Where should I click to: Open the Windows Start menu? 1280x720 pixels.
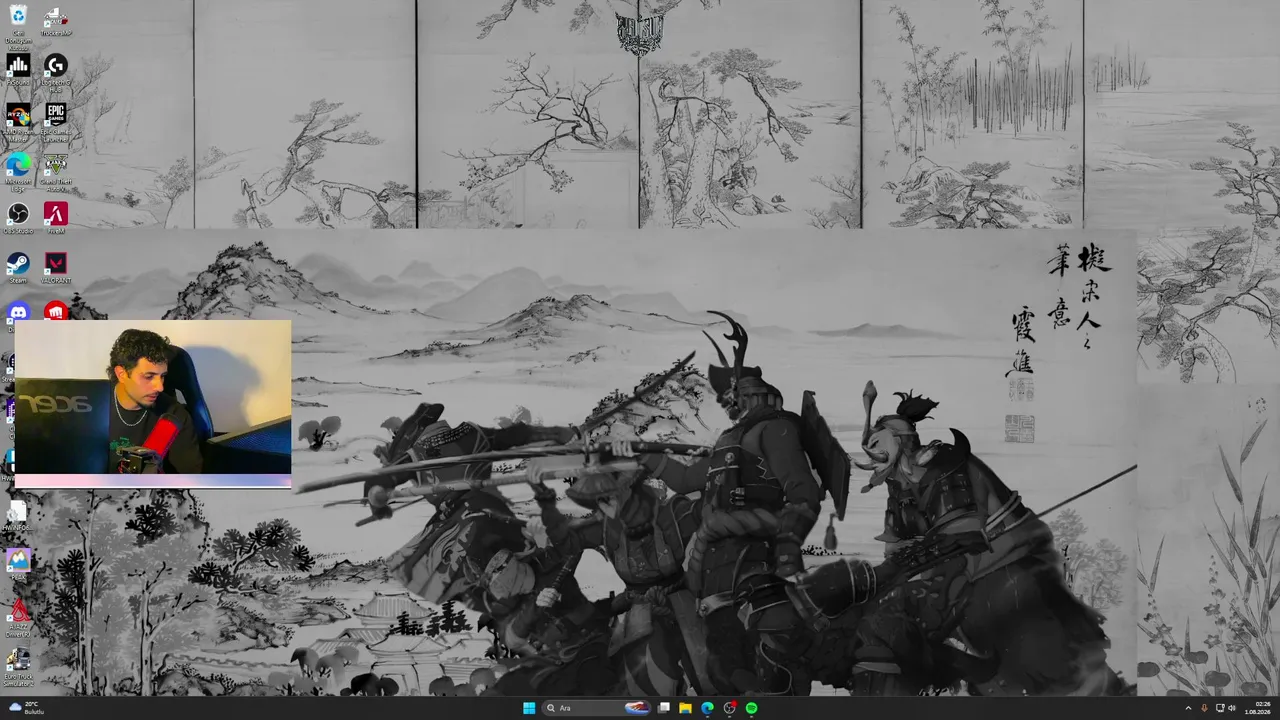(529, 708)
